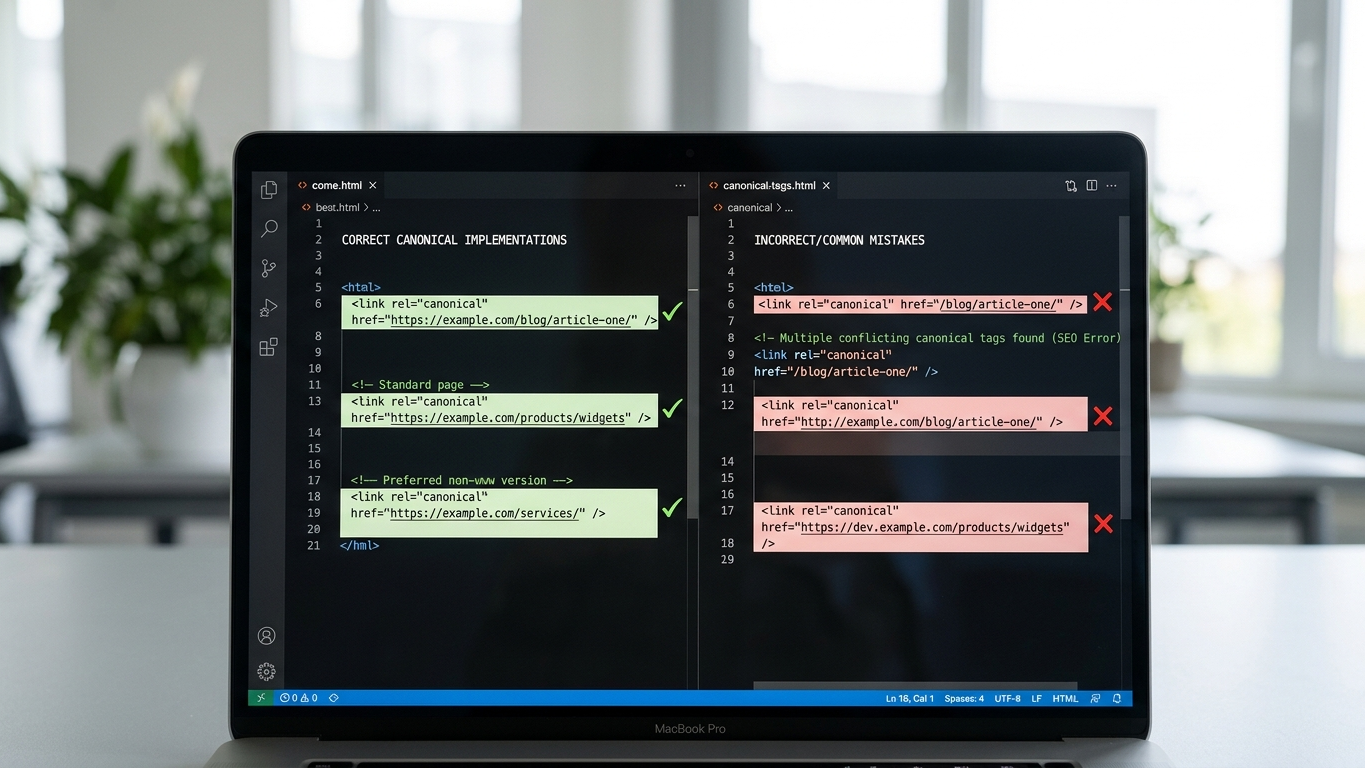
Task: Open More Actions menu of right editor group
Action: 1111,185
